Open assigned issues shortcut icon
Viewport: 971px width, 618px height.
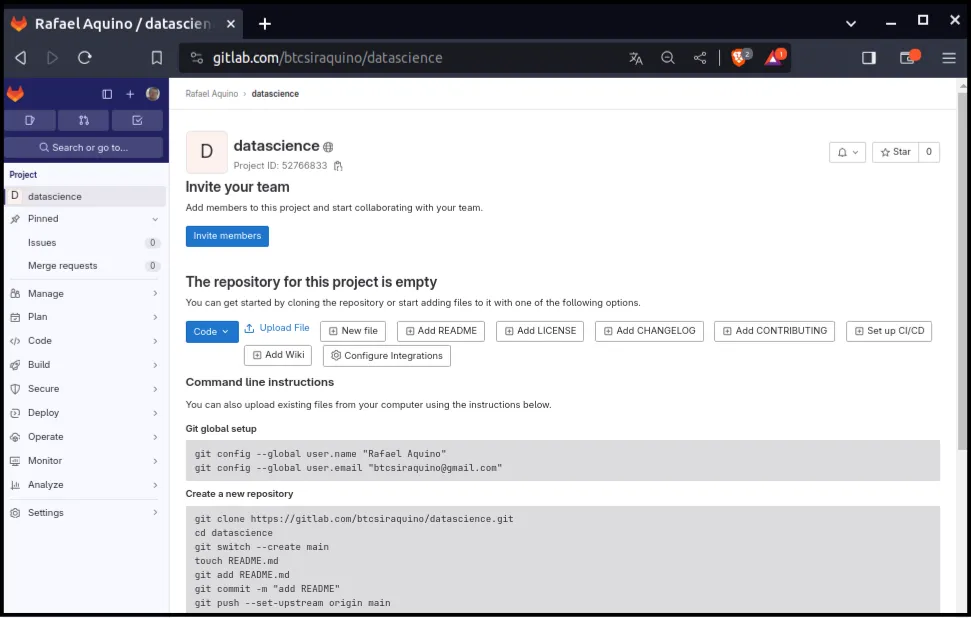(x=30, y=120)
